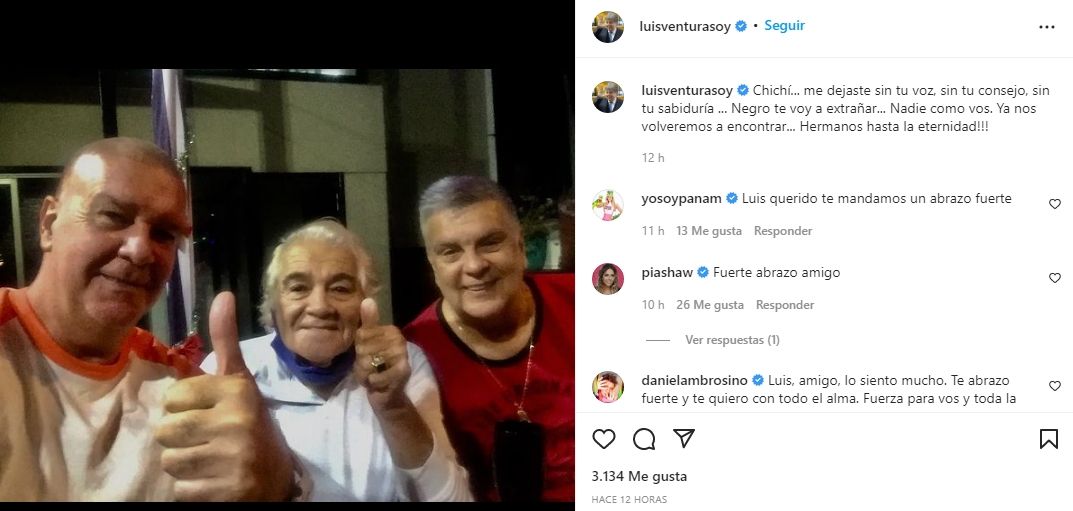Viewport: 1073px width, 511px height.
Task: Save post with bookmark icon
Action: pyautogui.click(x=1048, y=438)
